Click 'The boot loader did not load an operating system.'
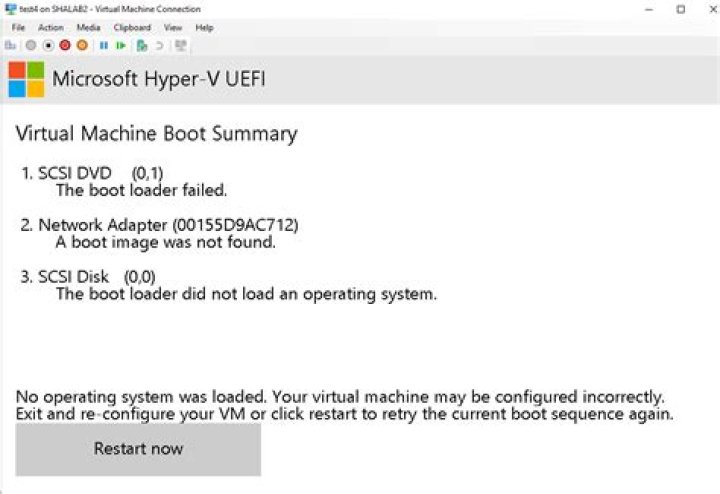This screenshot has width=720, height=494. (246, 294)
